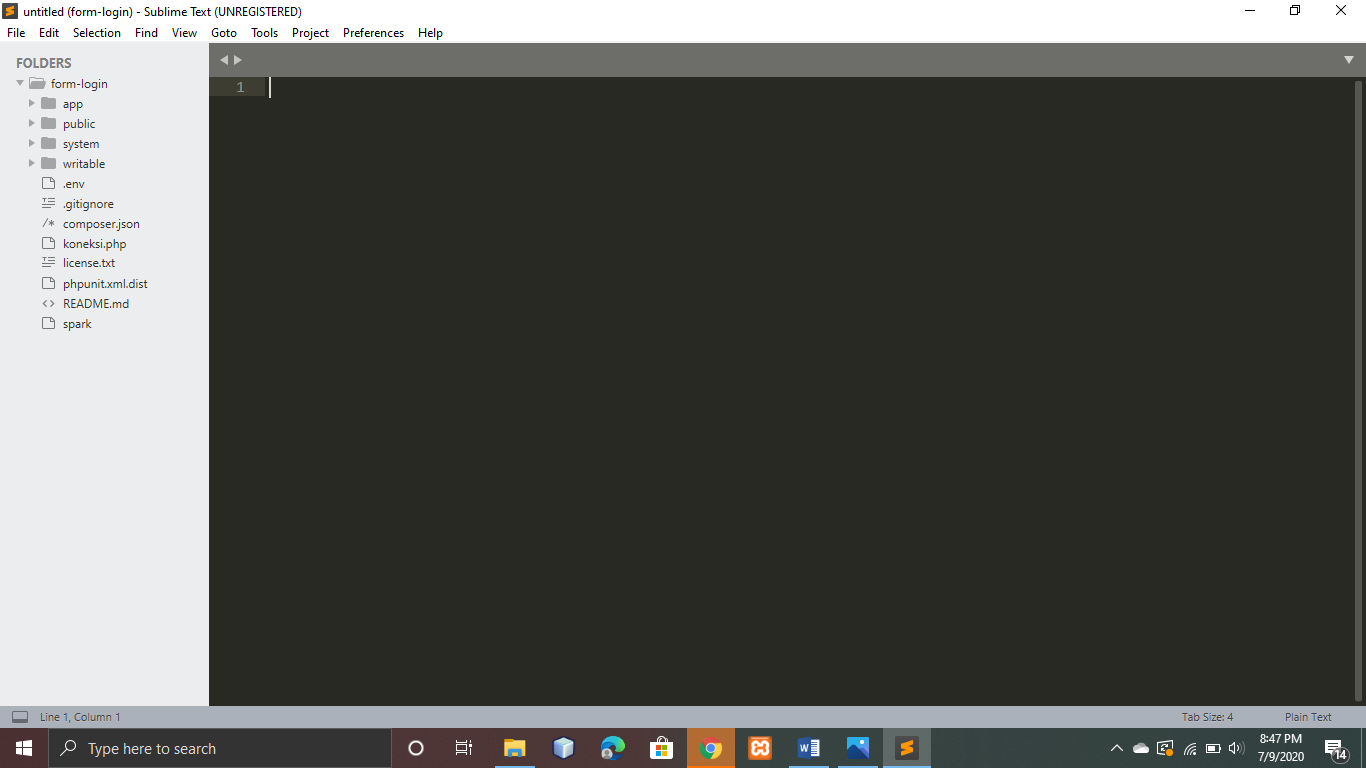1366x768 pixels.
Task: Open the notification center
Action: 1335,748
